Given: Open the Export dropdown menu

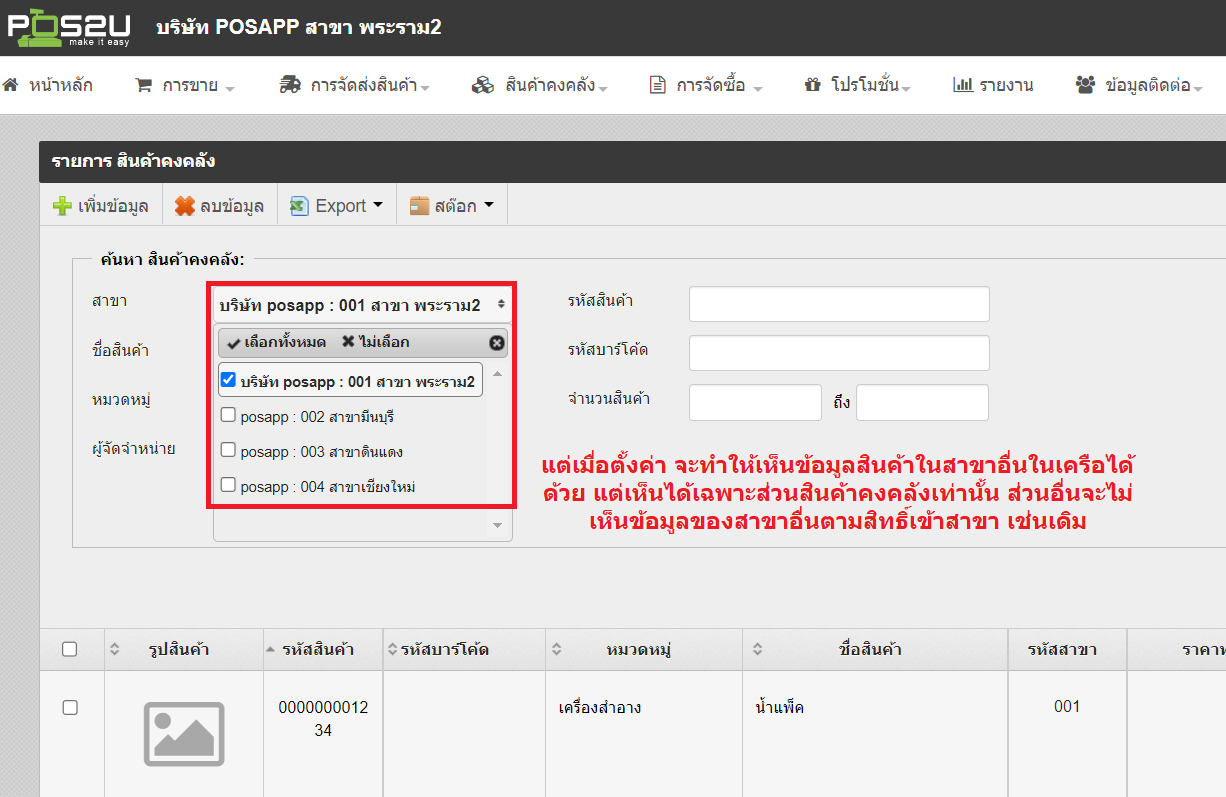Looking at the screenshot, I should click(337, 206).
